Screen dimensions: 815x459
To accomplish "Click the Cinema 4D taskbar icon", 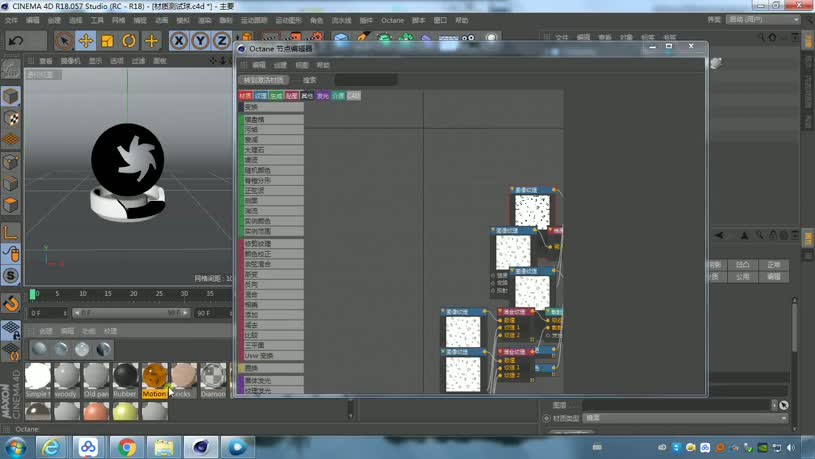I will point(201,448).
